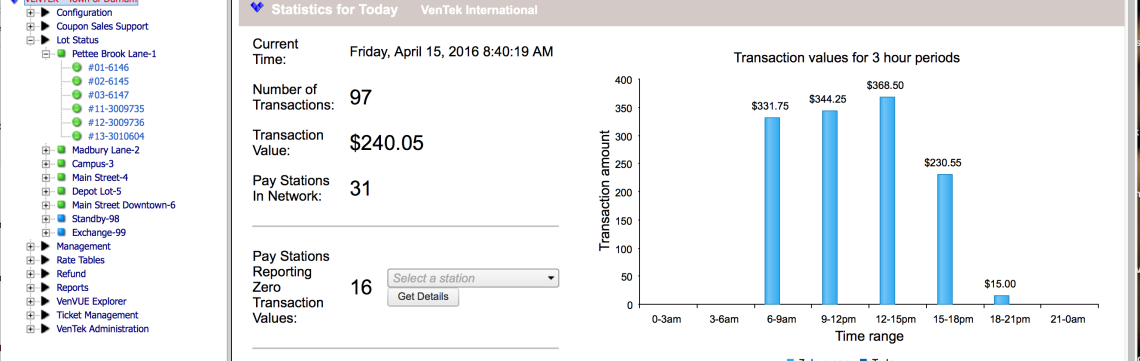
Task: Click arrow icon next to Reports
Action: pos(45,288)
